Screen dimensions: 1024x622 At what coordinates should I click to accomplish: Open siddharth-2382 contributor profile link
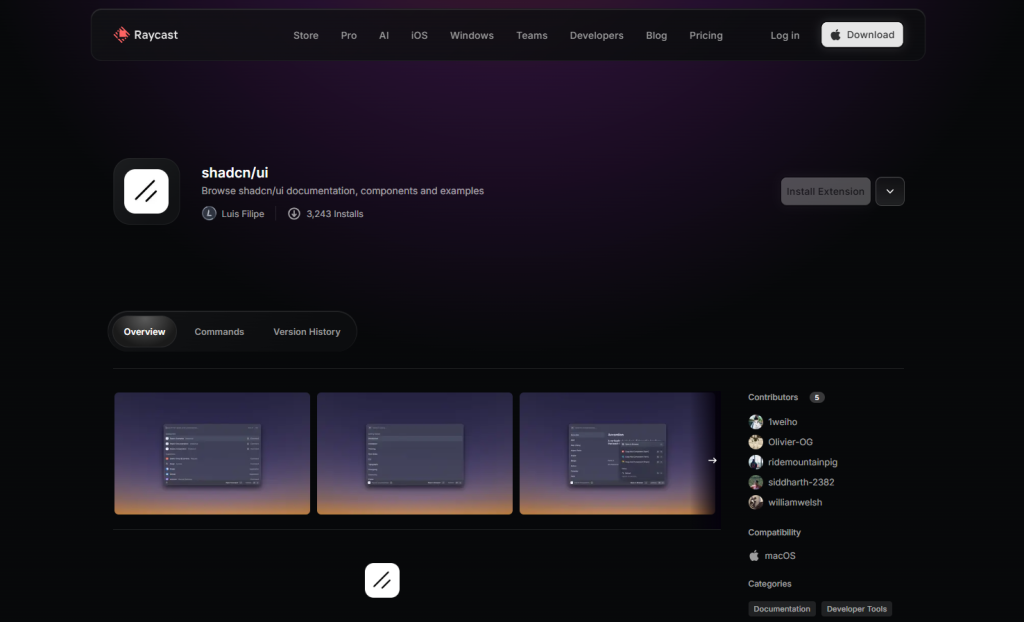(801, 482)
